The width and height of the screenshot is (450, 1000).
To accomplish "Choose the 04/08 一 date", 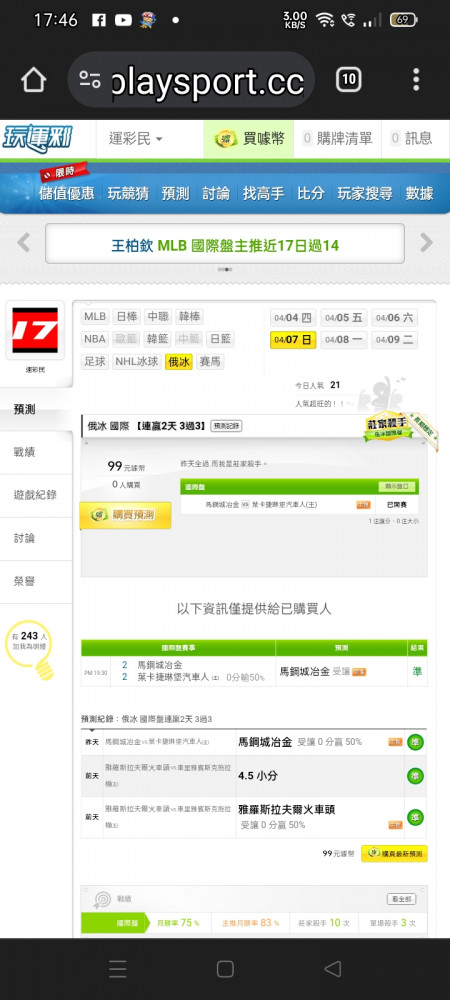I will pyautogui.click(x=344, y=340).
